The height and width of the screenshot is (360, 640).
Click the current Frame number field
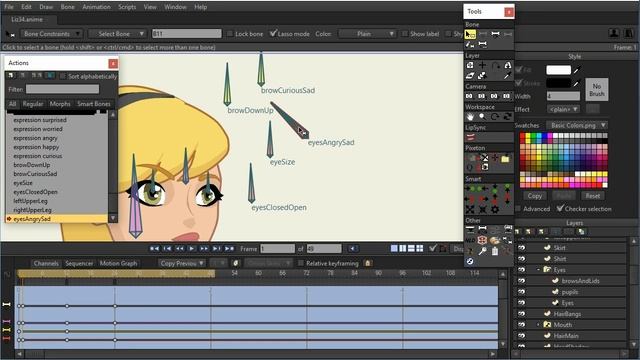(278, 249)
